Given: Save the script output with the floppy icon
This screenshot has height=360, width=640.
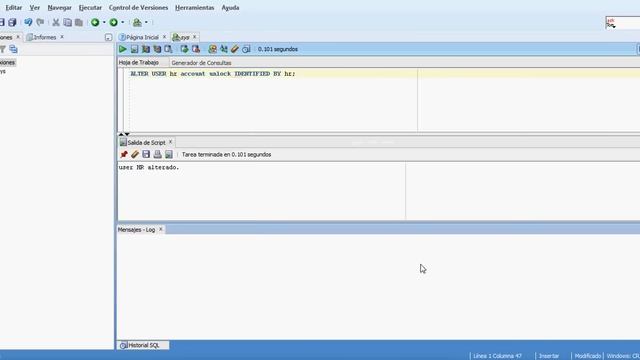Looking at the screenshot, I should tap(146, 154).
